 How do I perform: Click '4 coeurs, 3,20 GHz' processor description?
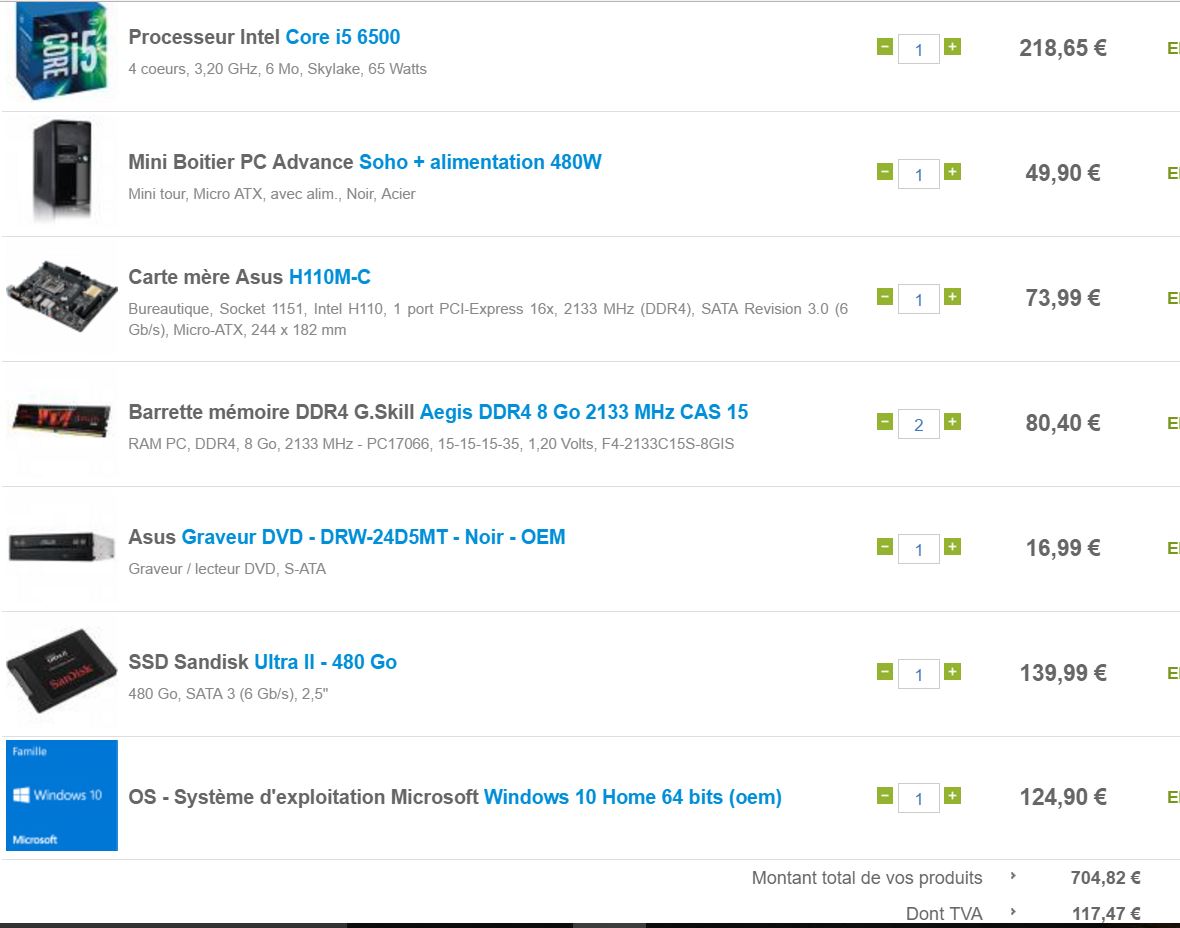point(278,68)
